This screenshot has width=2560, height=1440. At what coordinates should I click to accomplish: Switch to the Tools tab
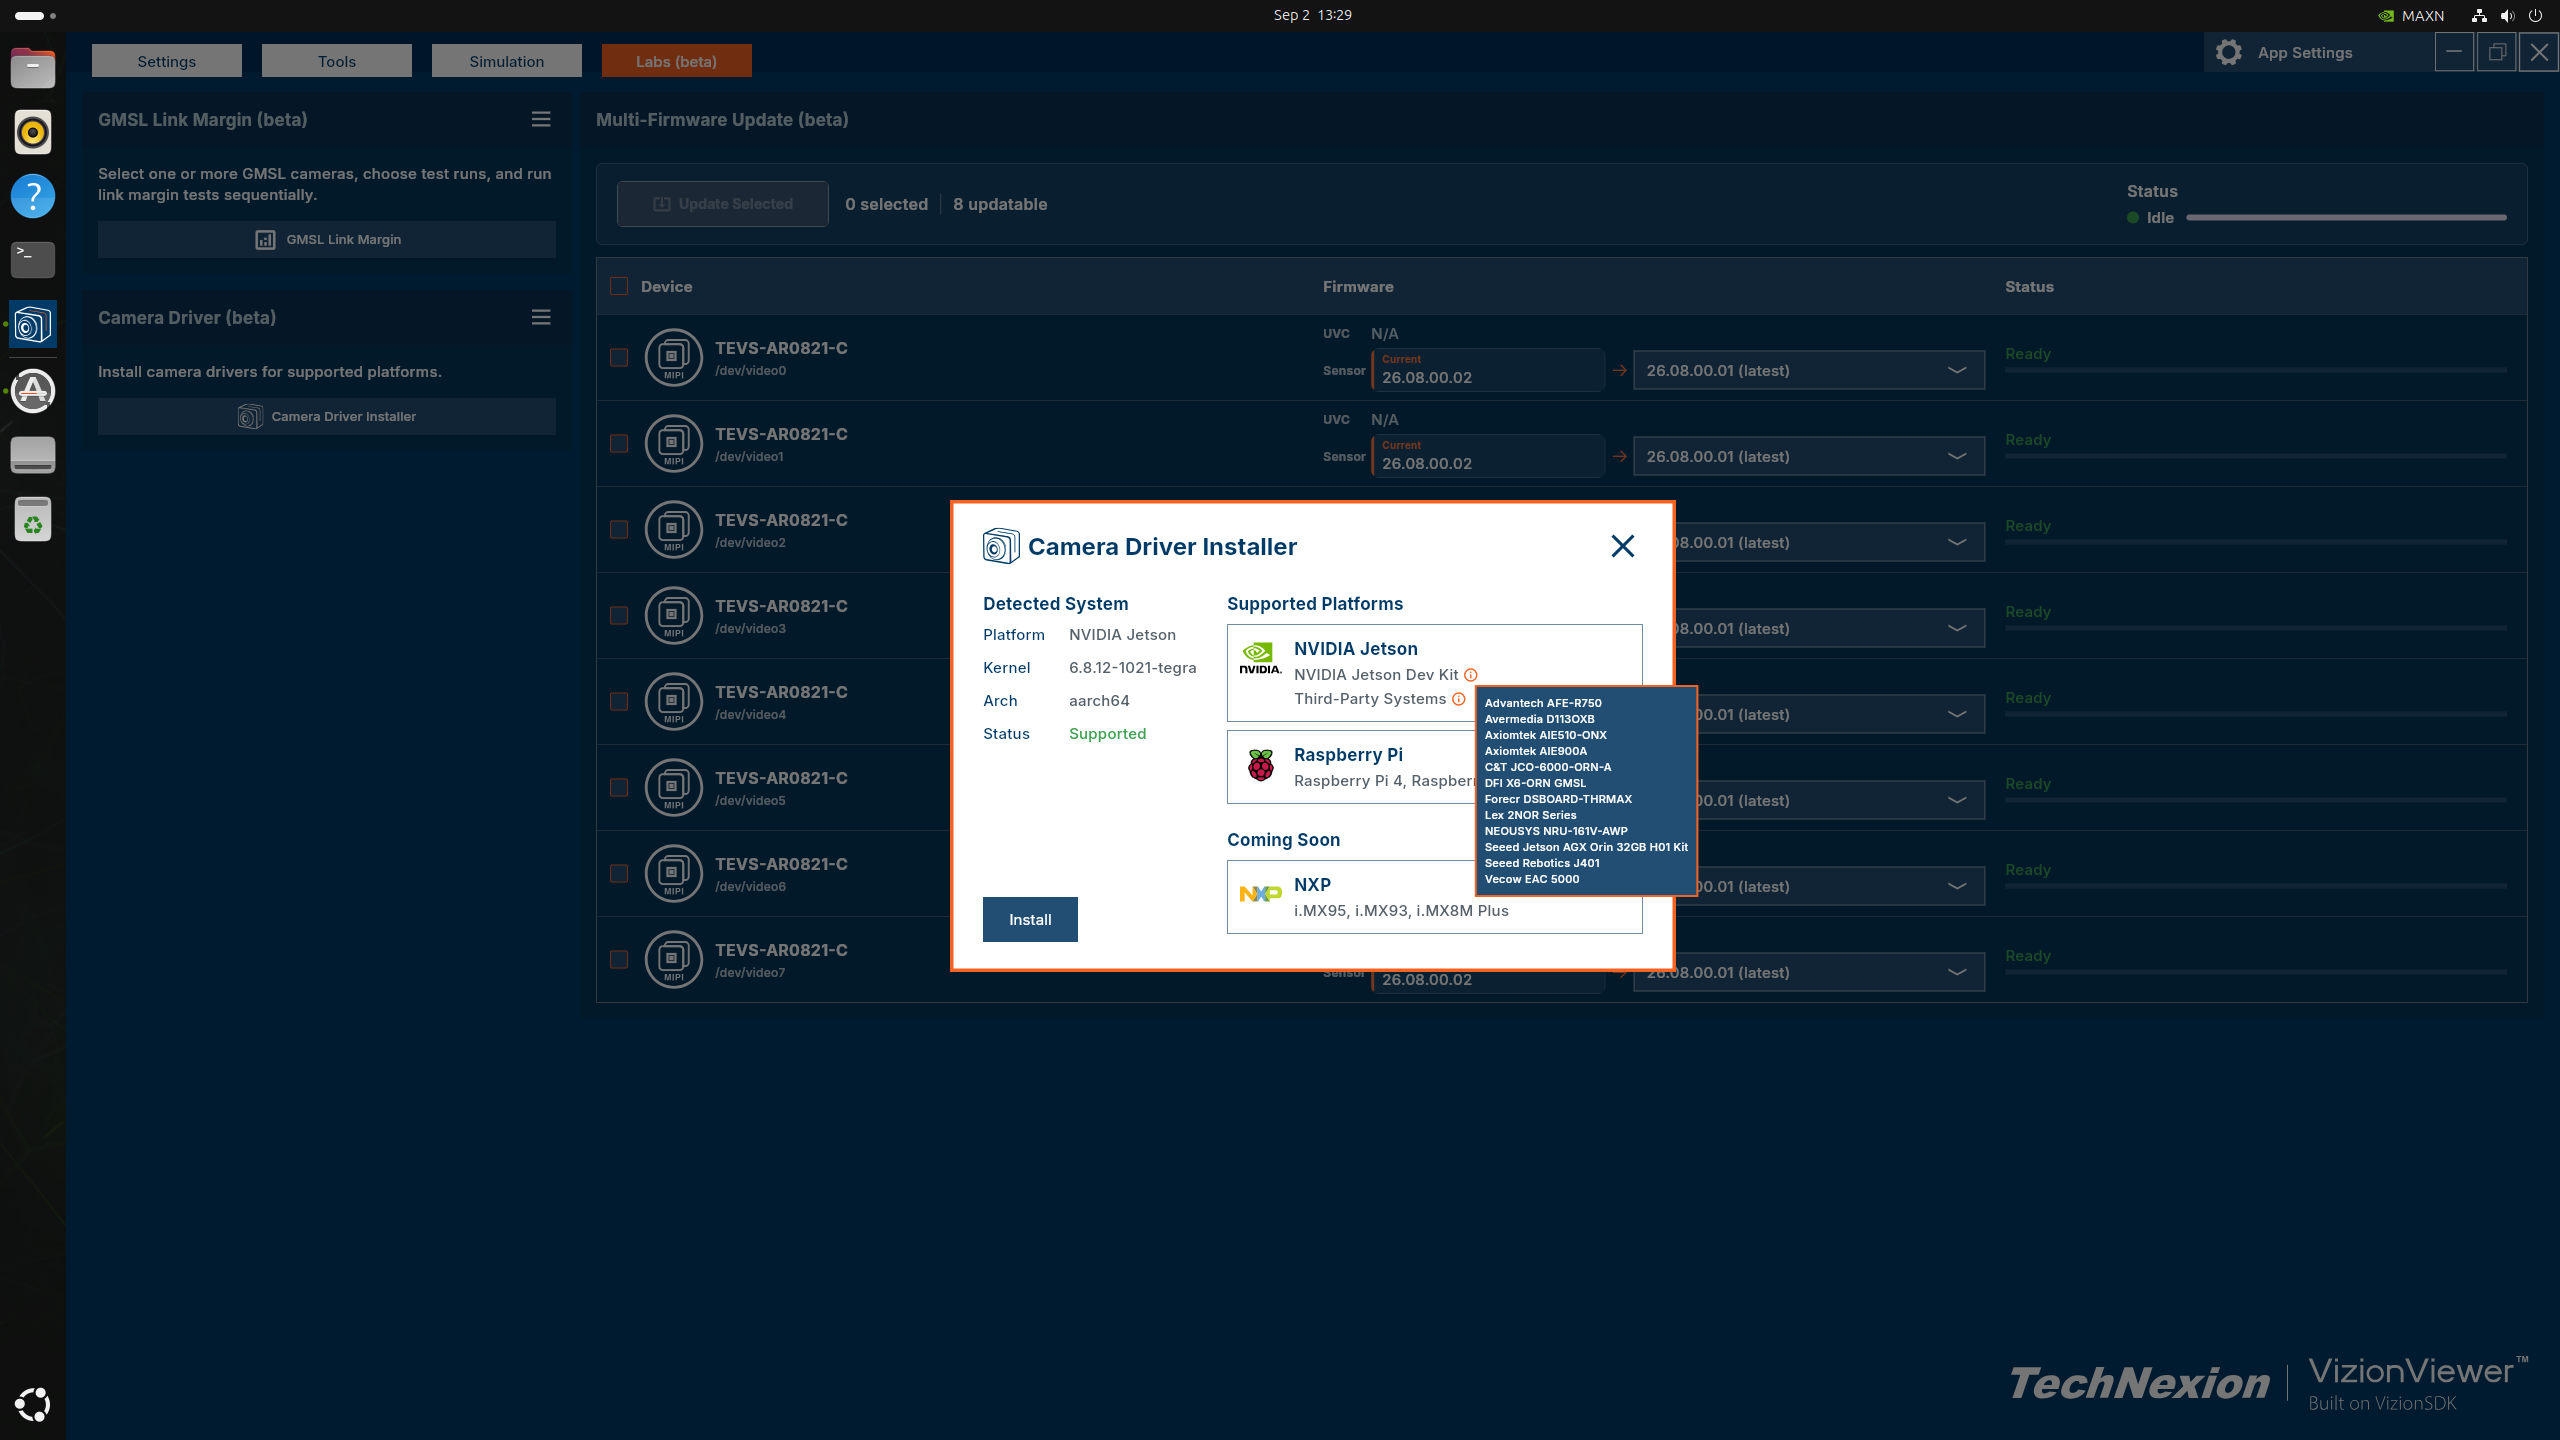coord(337,61)
